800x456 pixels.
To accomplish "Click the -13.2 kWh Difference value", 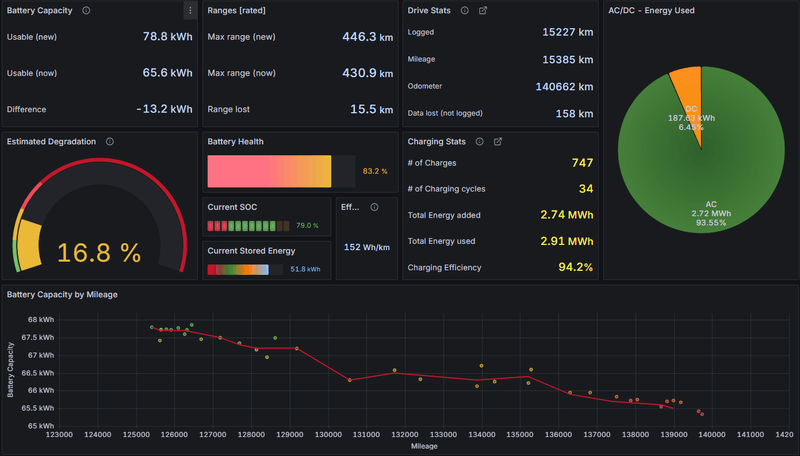I will coord(164,109).
